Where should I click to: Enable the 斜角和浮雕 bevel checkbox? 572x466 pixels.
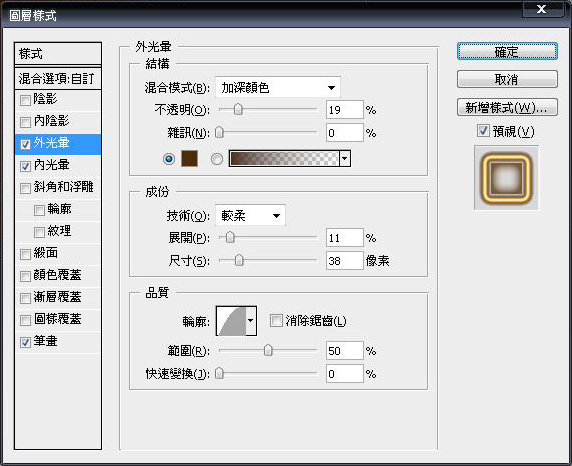[25, 188]
